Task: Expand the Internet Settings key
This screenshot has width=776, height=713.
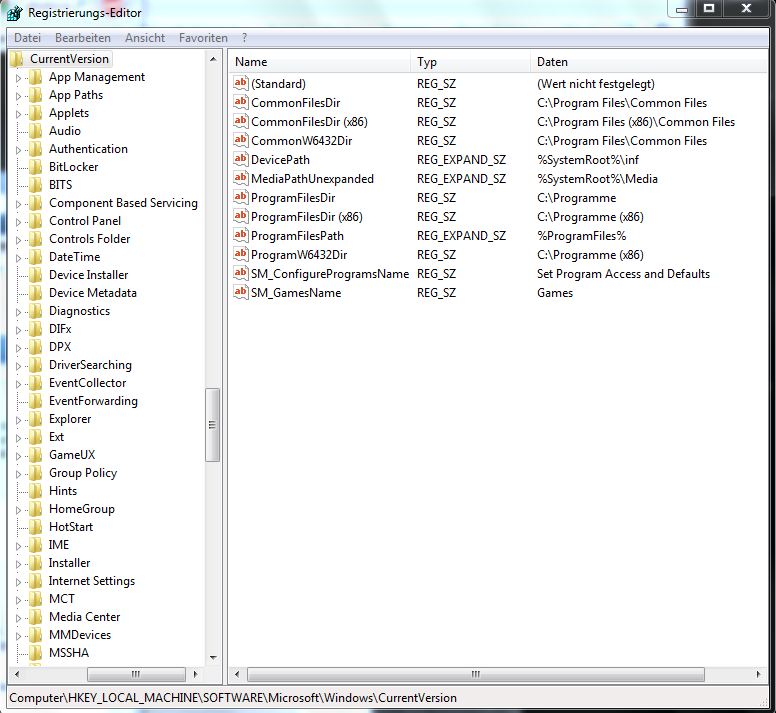Action: point(18,582)
